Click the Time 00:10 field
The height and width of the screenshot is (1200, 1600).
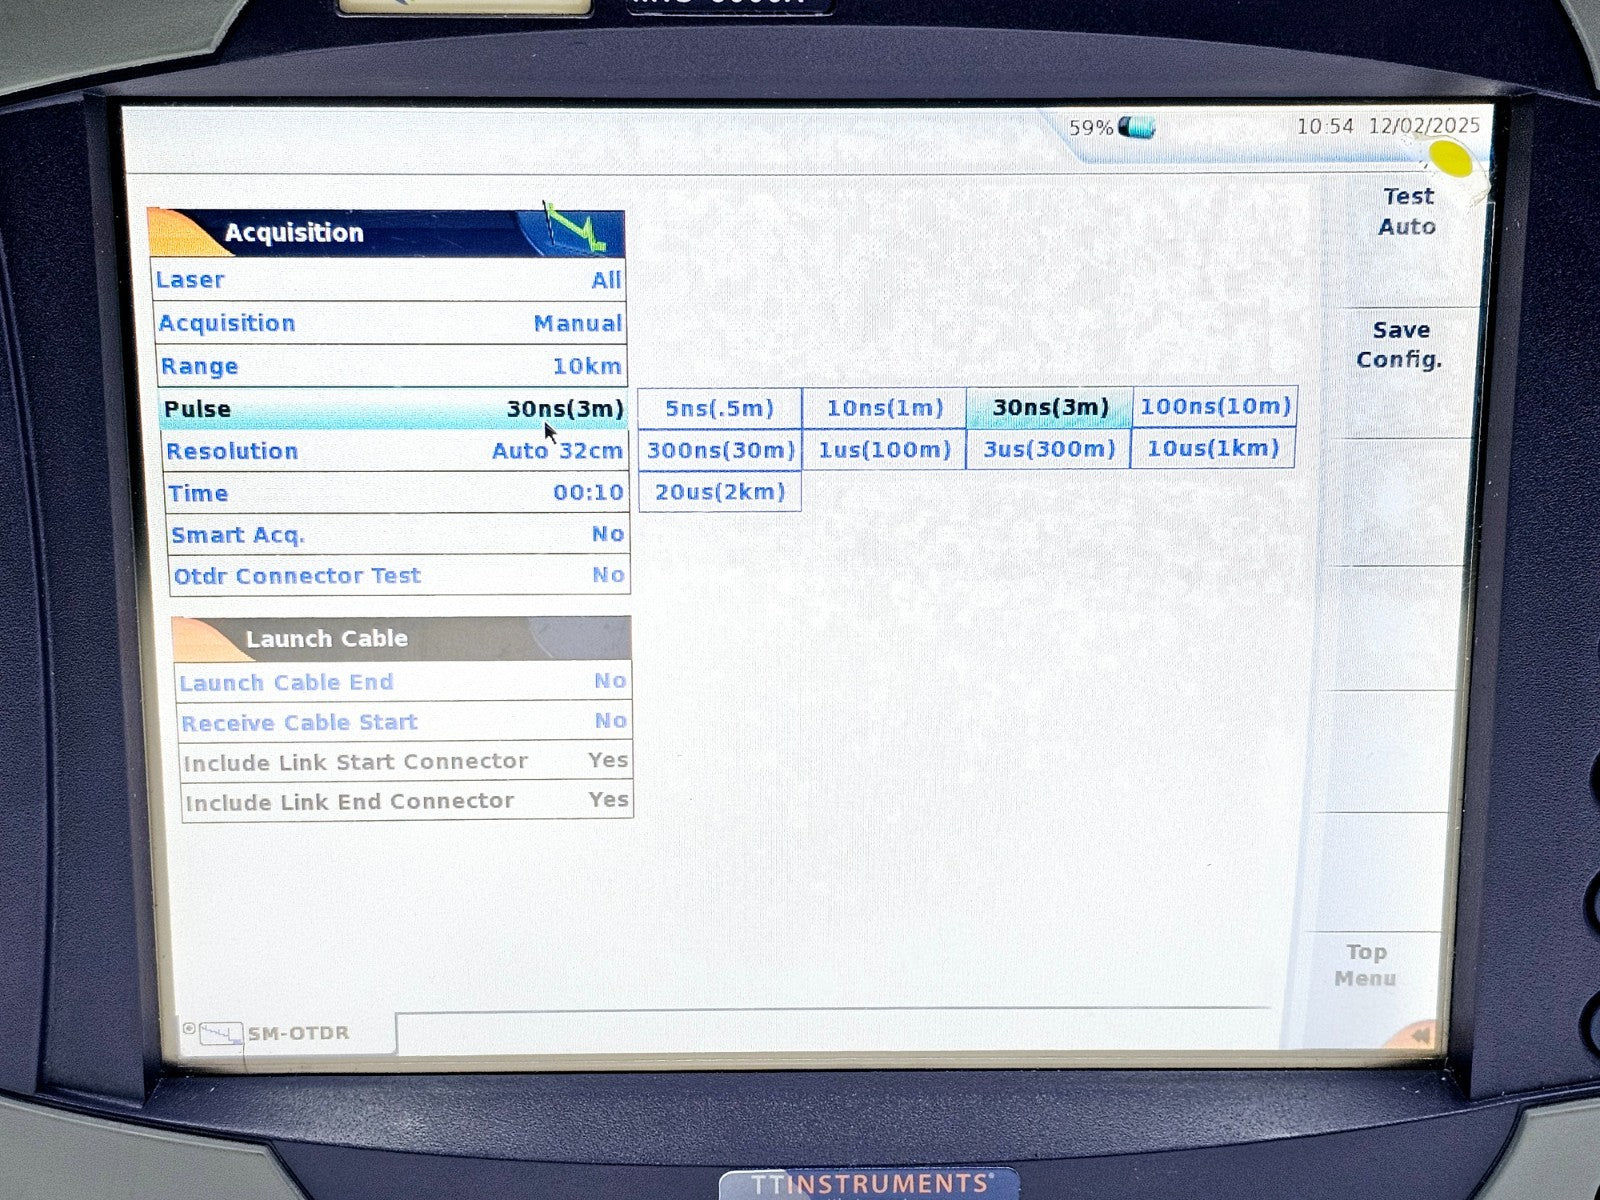396,493
